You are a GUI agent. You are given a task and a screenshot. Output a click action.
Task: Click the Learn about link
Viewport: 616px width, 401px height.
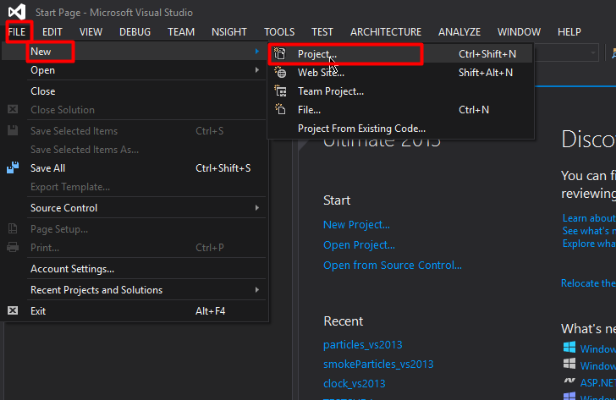click(x=588, y=218)
